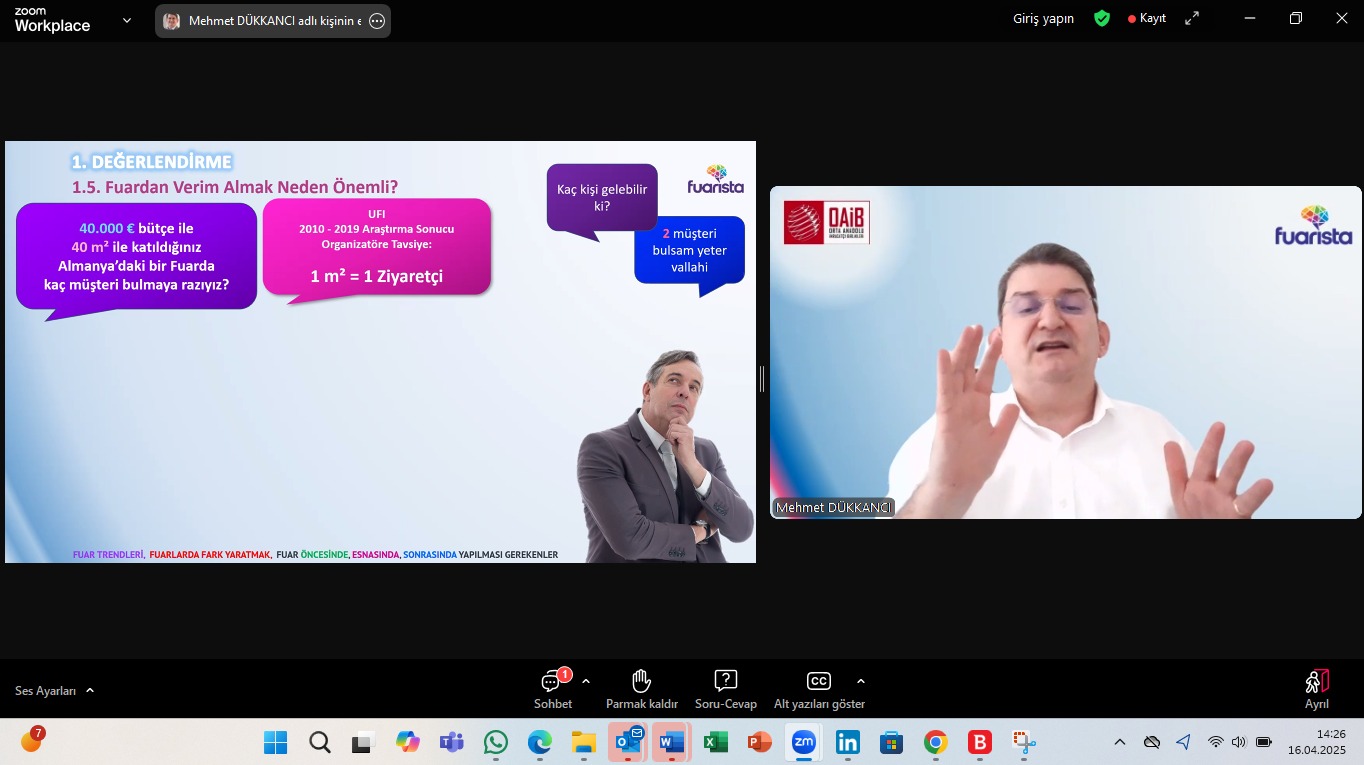
Task: Open Snipping Tool from the taskbar
Action: [1024, 742]
